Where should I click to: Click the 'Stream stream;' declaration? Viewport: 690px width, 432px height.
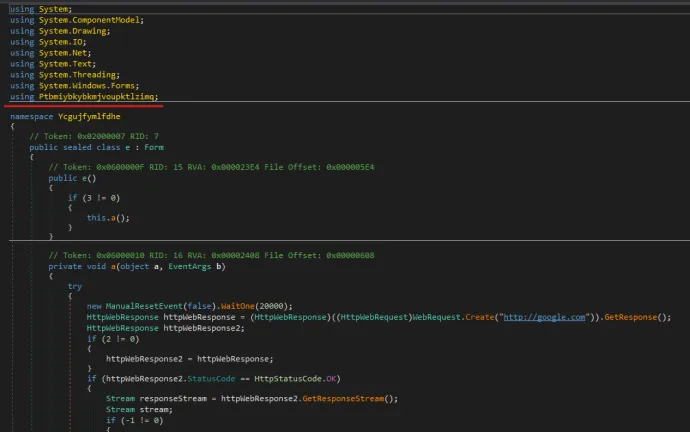(139, 410)
